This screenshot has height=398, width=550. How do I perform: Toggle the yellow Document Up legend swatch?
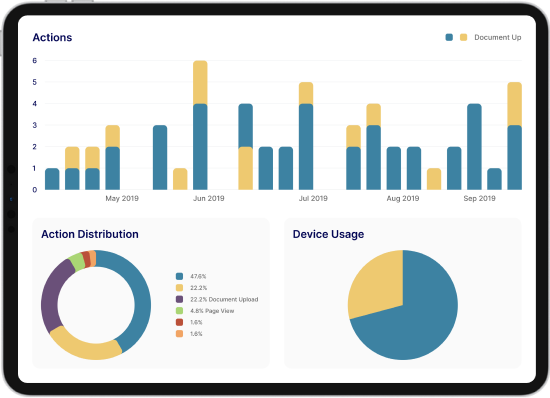tap(463, 37)
